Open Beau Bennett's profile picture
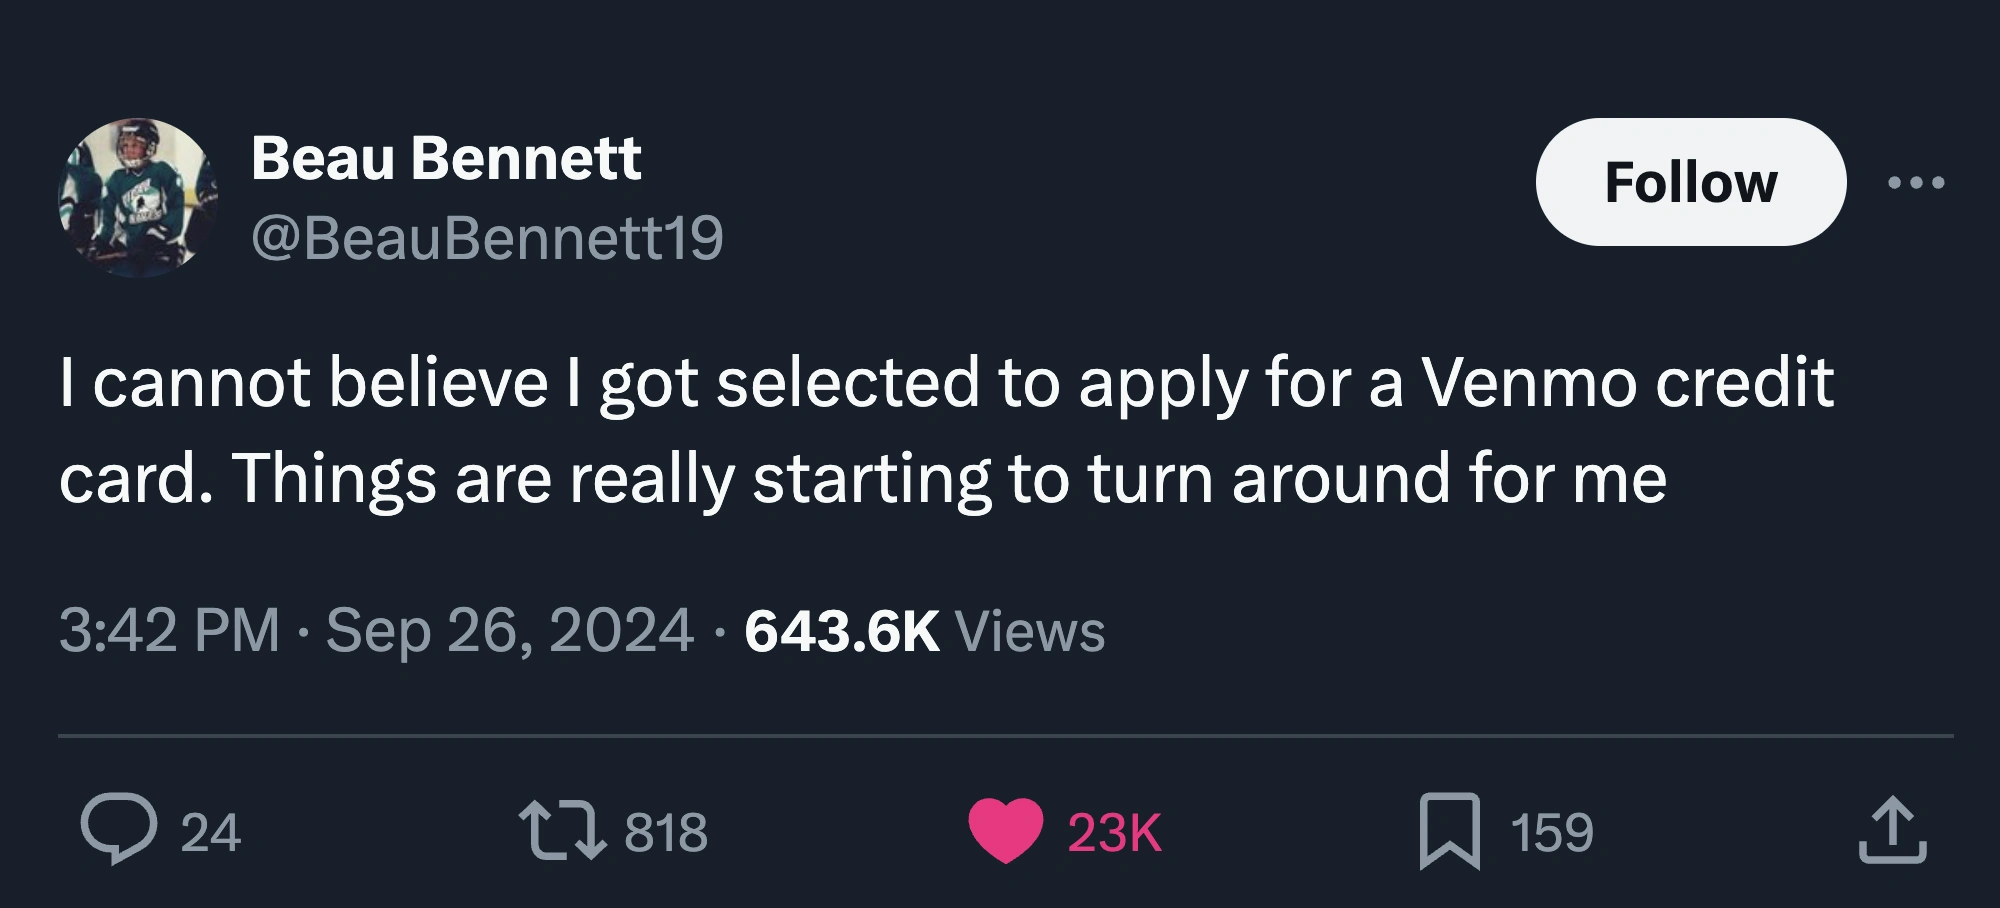Screen dimensions: 2000x908 point(138,197)
